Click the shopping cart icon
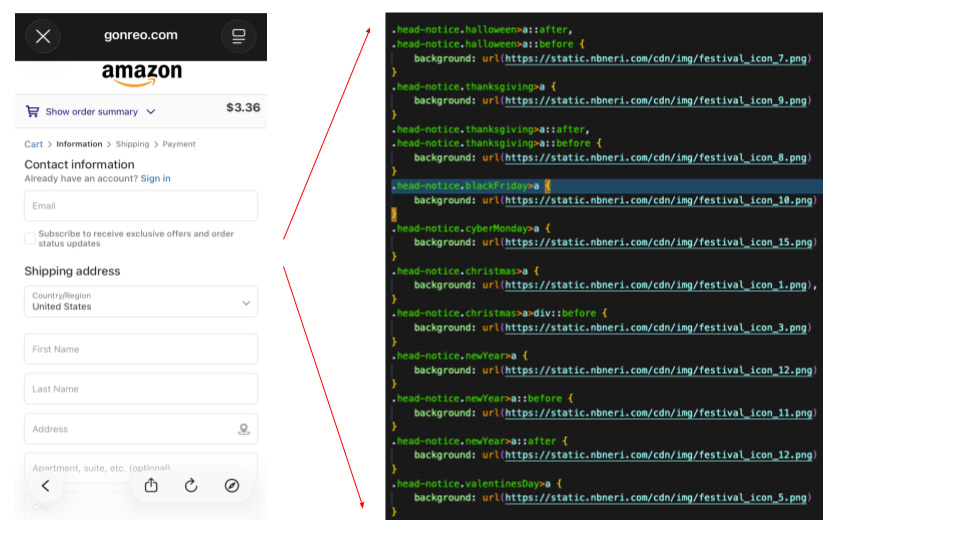The width and height of the screenshot is (960, 540). point(32,111)
